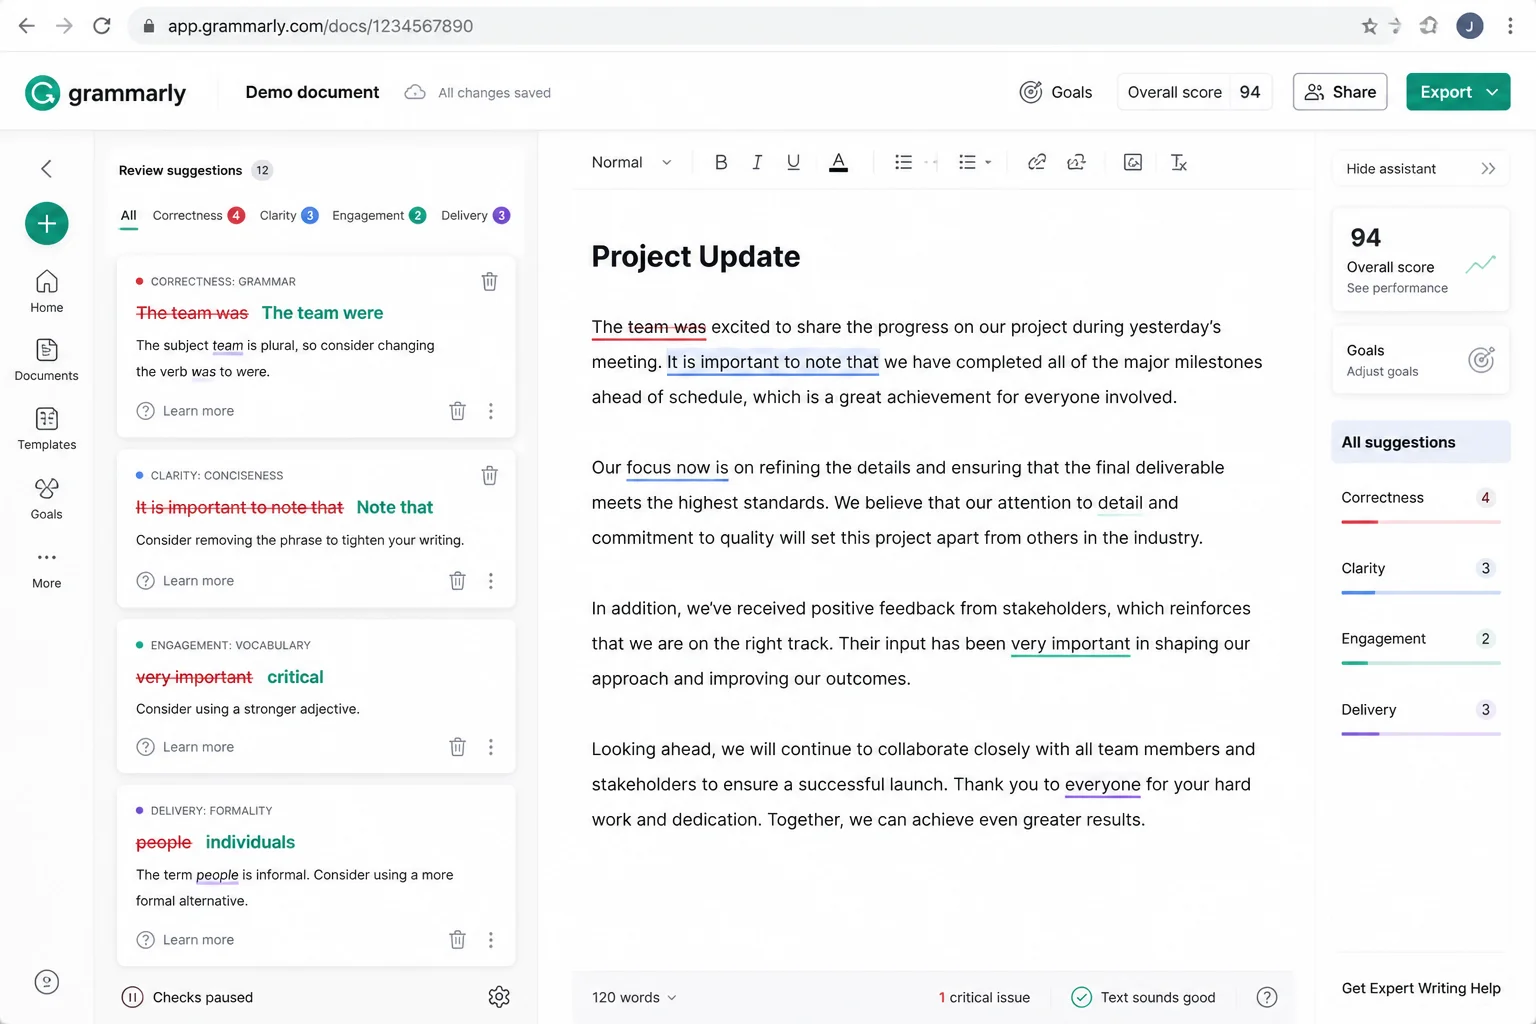Select the All suggestions tab

[x=128, y=216]
